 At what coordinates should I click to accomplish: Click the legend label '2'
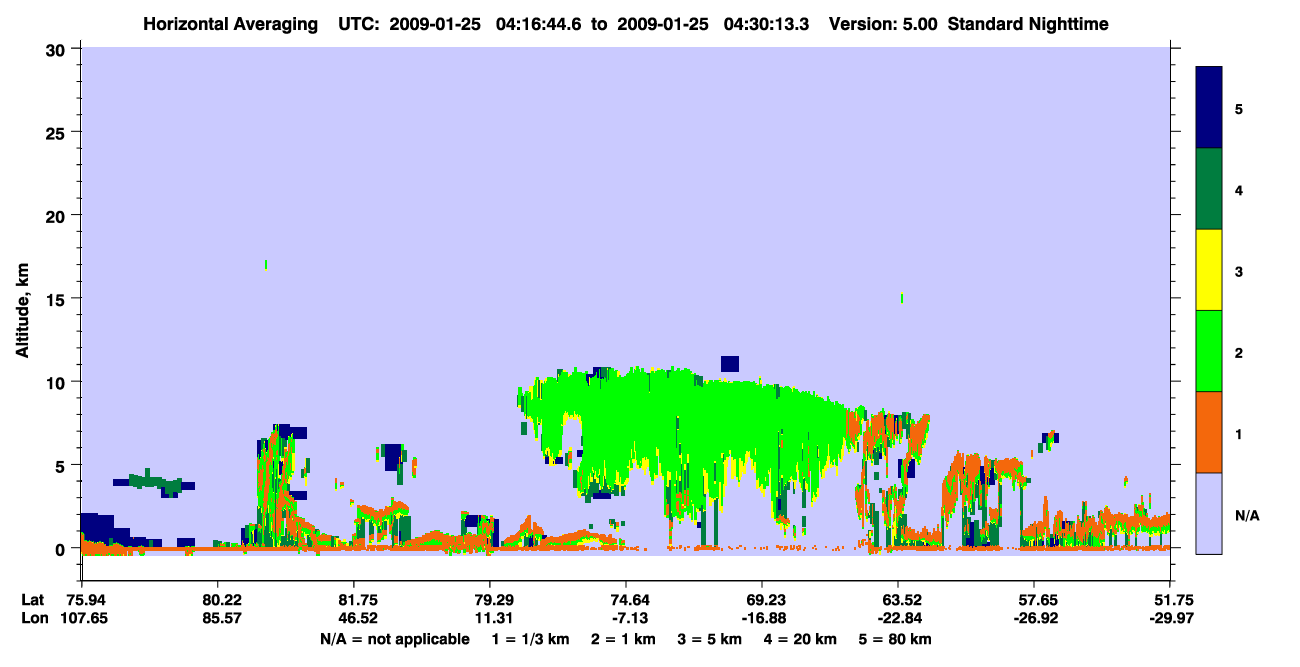coord(1239,353)
